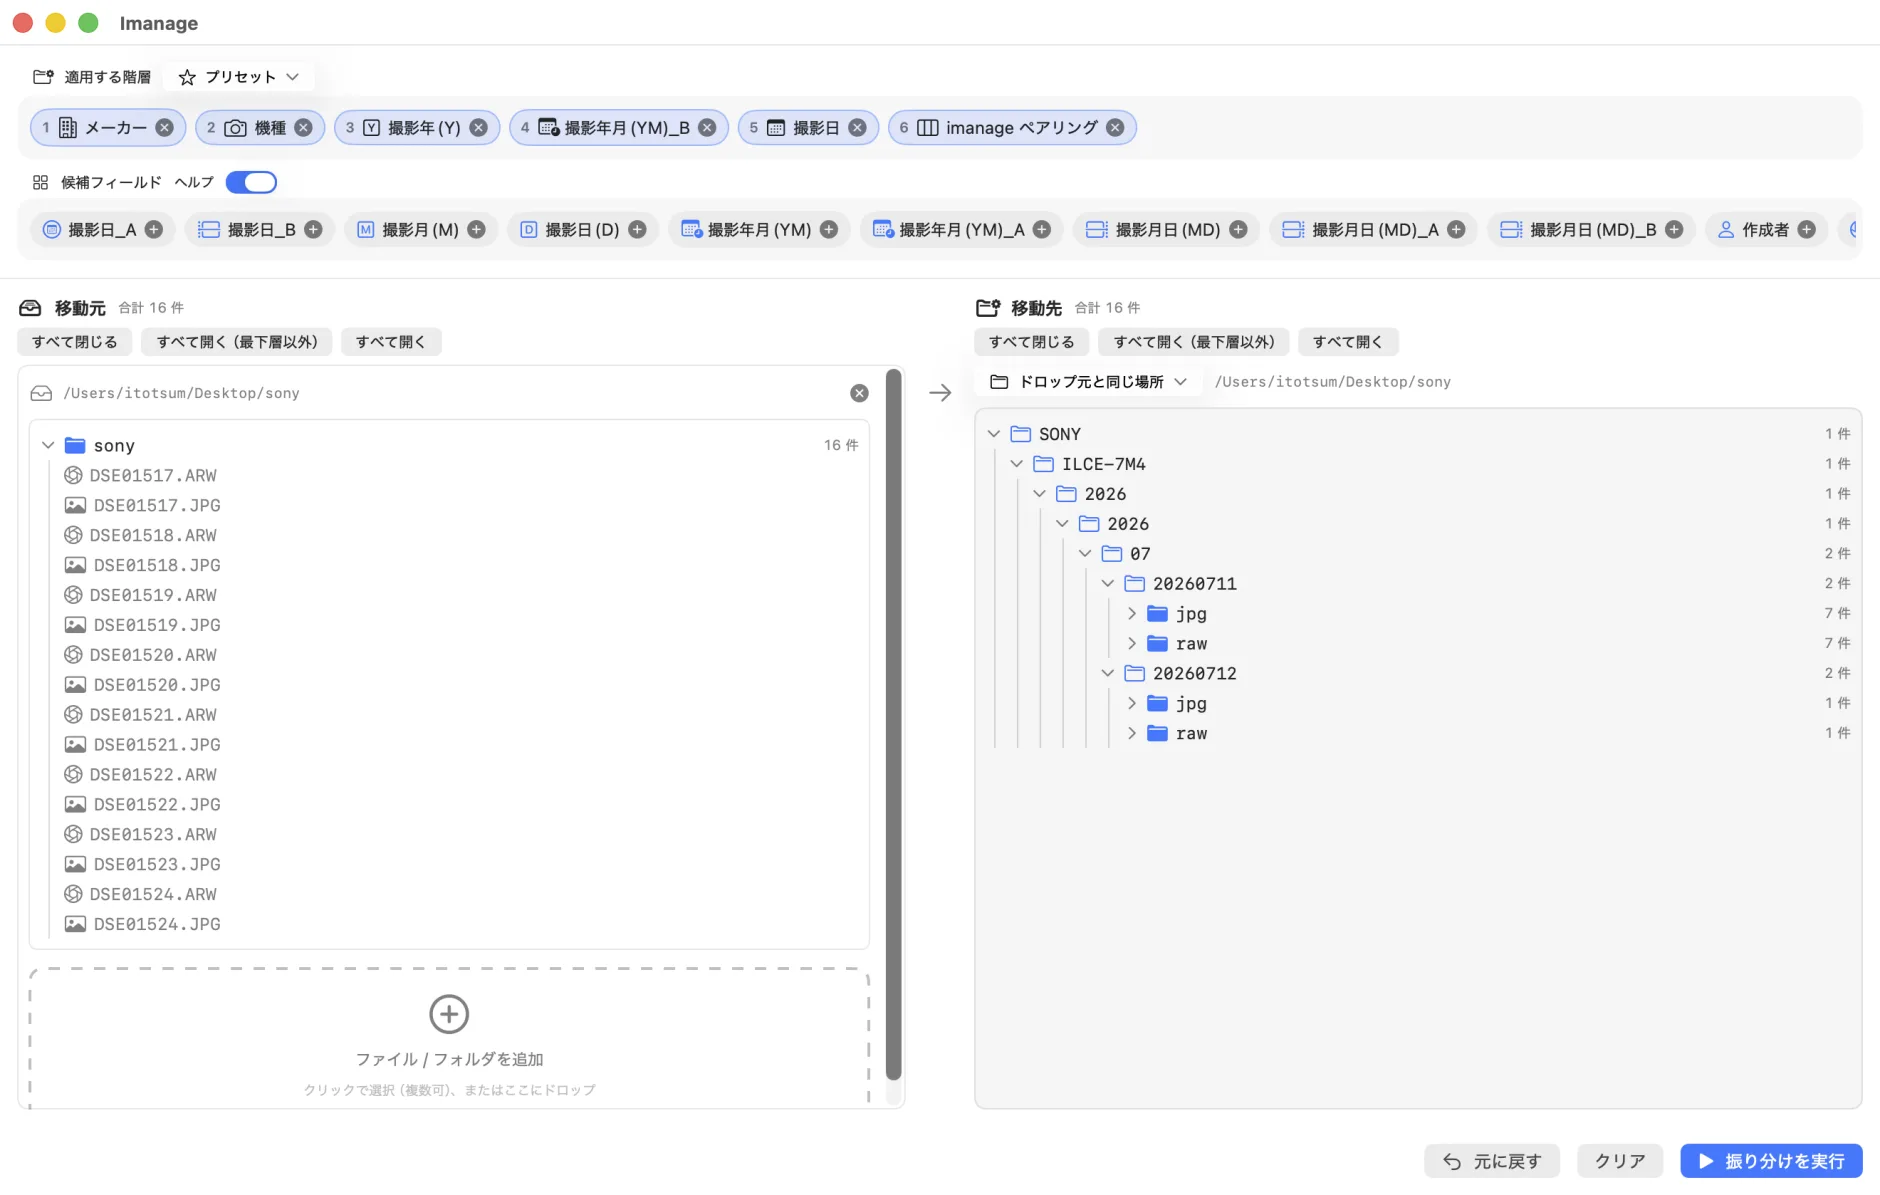
Task: Open the プリセット dropdown
Action: tap(238, 77)
